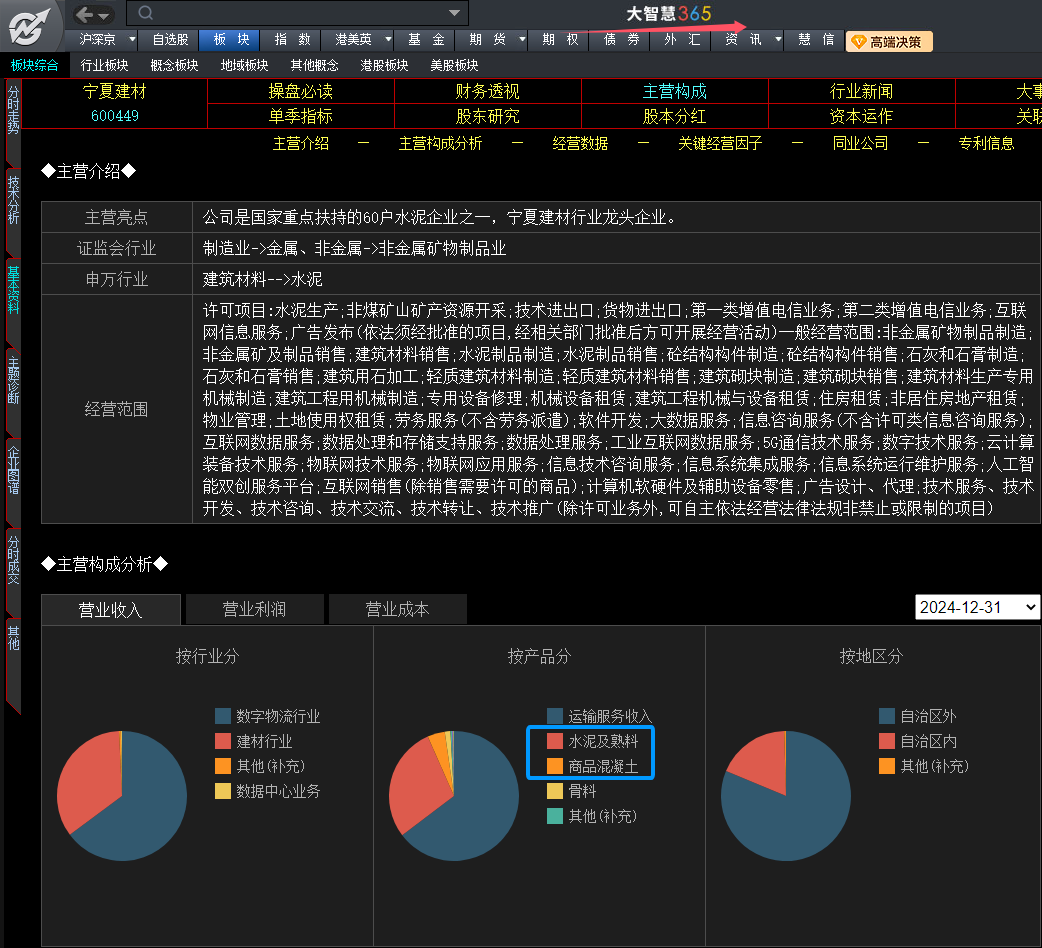
Task: Select the 营业收入 tab
Action: [x=111, y=610]
